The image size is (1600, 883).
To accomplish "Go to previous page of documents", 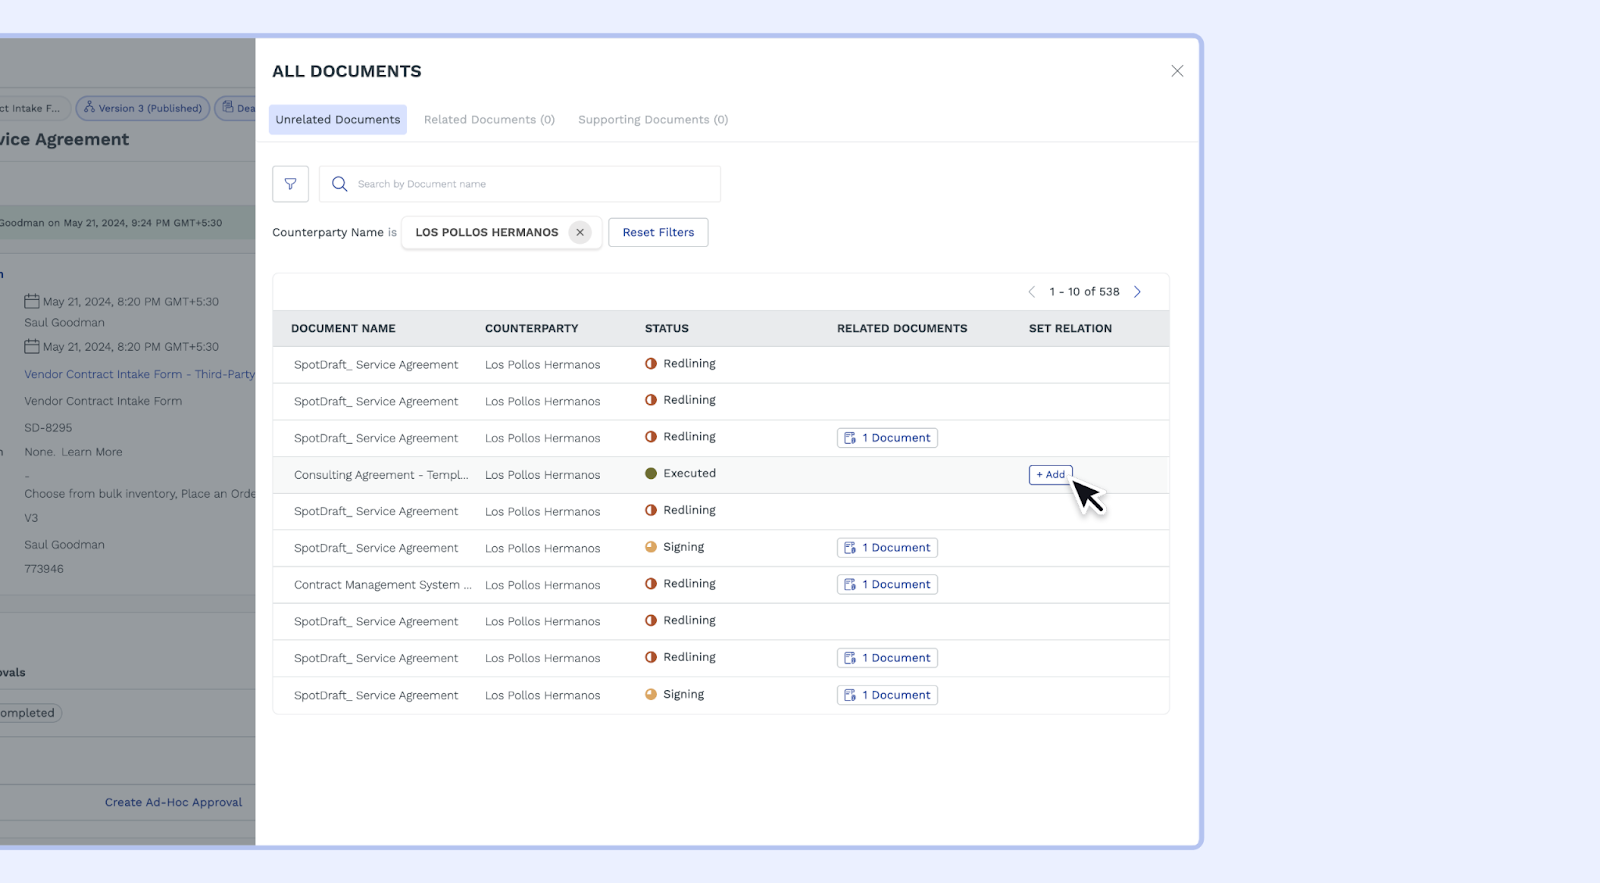I will 1031,292.
